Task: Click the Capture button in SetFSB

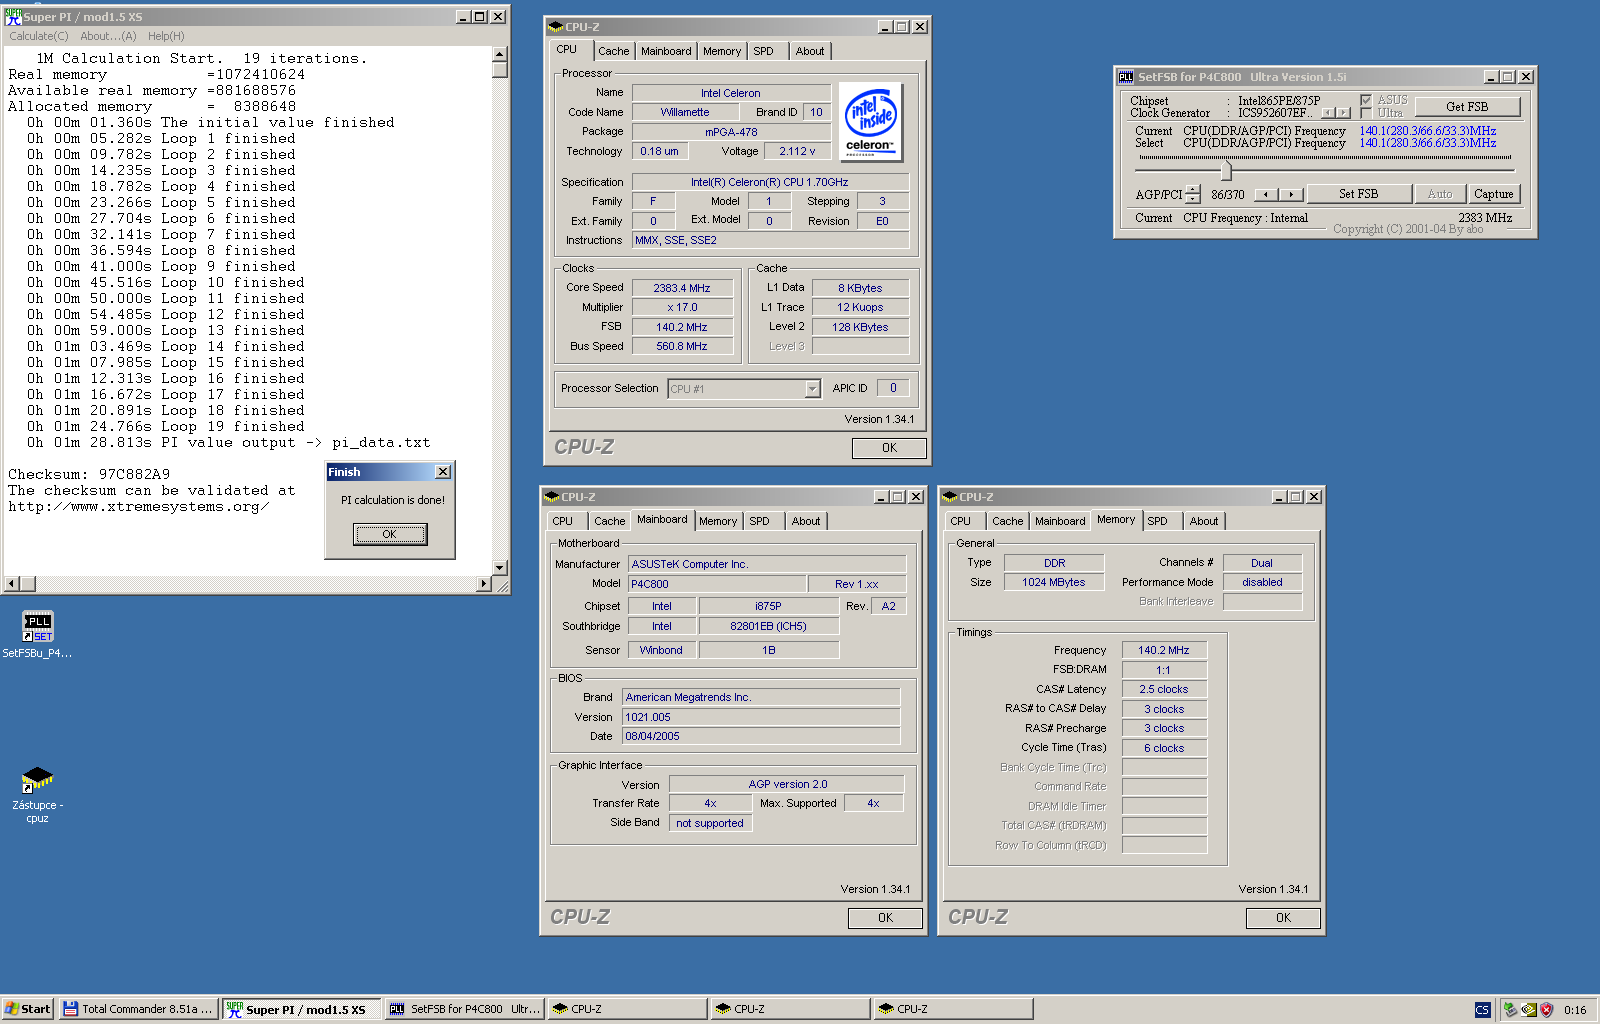Action: [1493, 194]
